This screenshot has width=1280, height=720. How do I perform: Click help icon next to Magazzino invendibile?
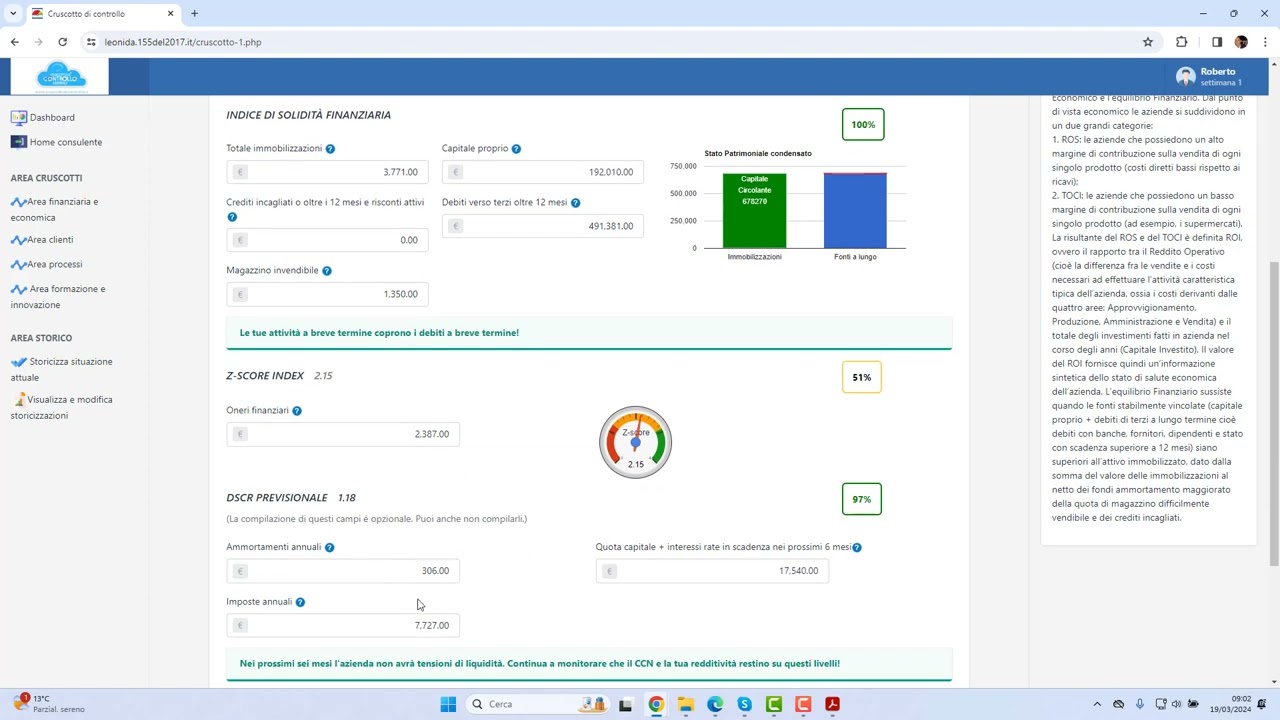pos(327,271)
